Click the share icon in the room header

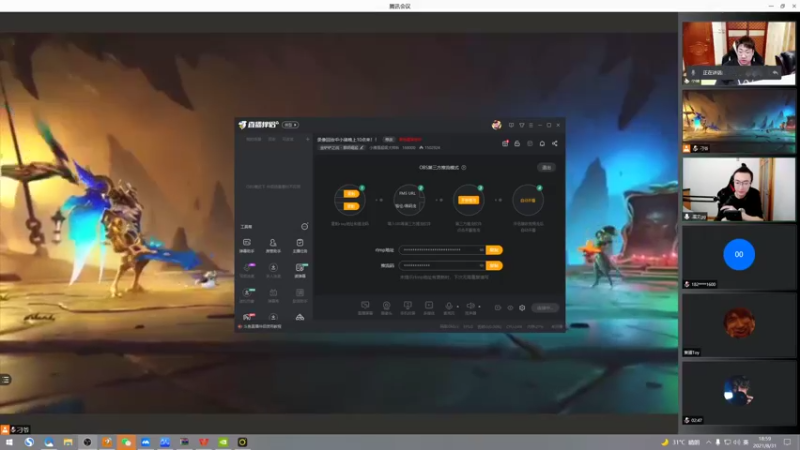point(555,143)
